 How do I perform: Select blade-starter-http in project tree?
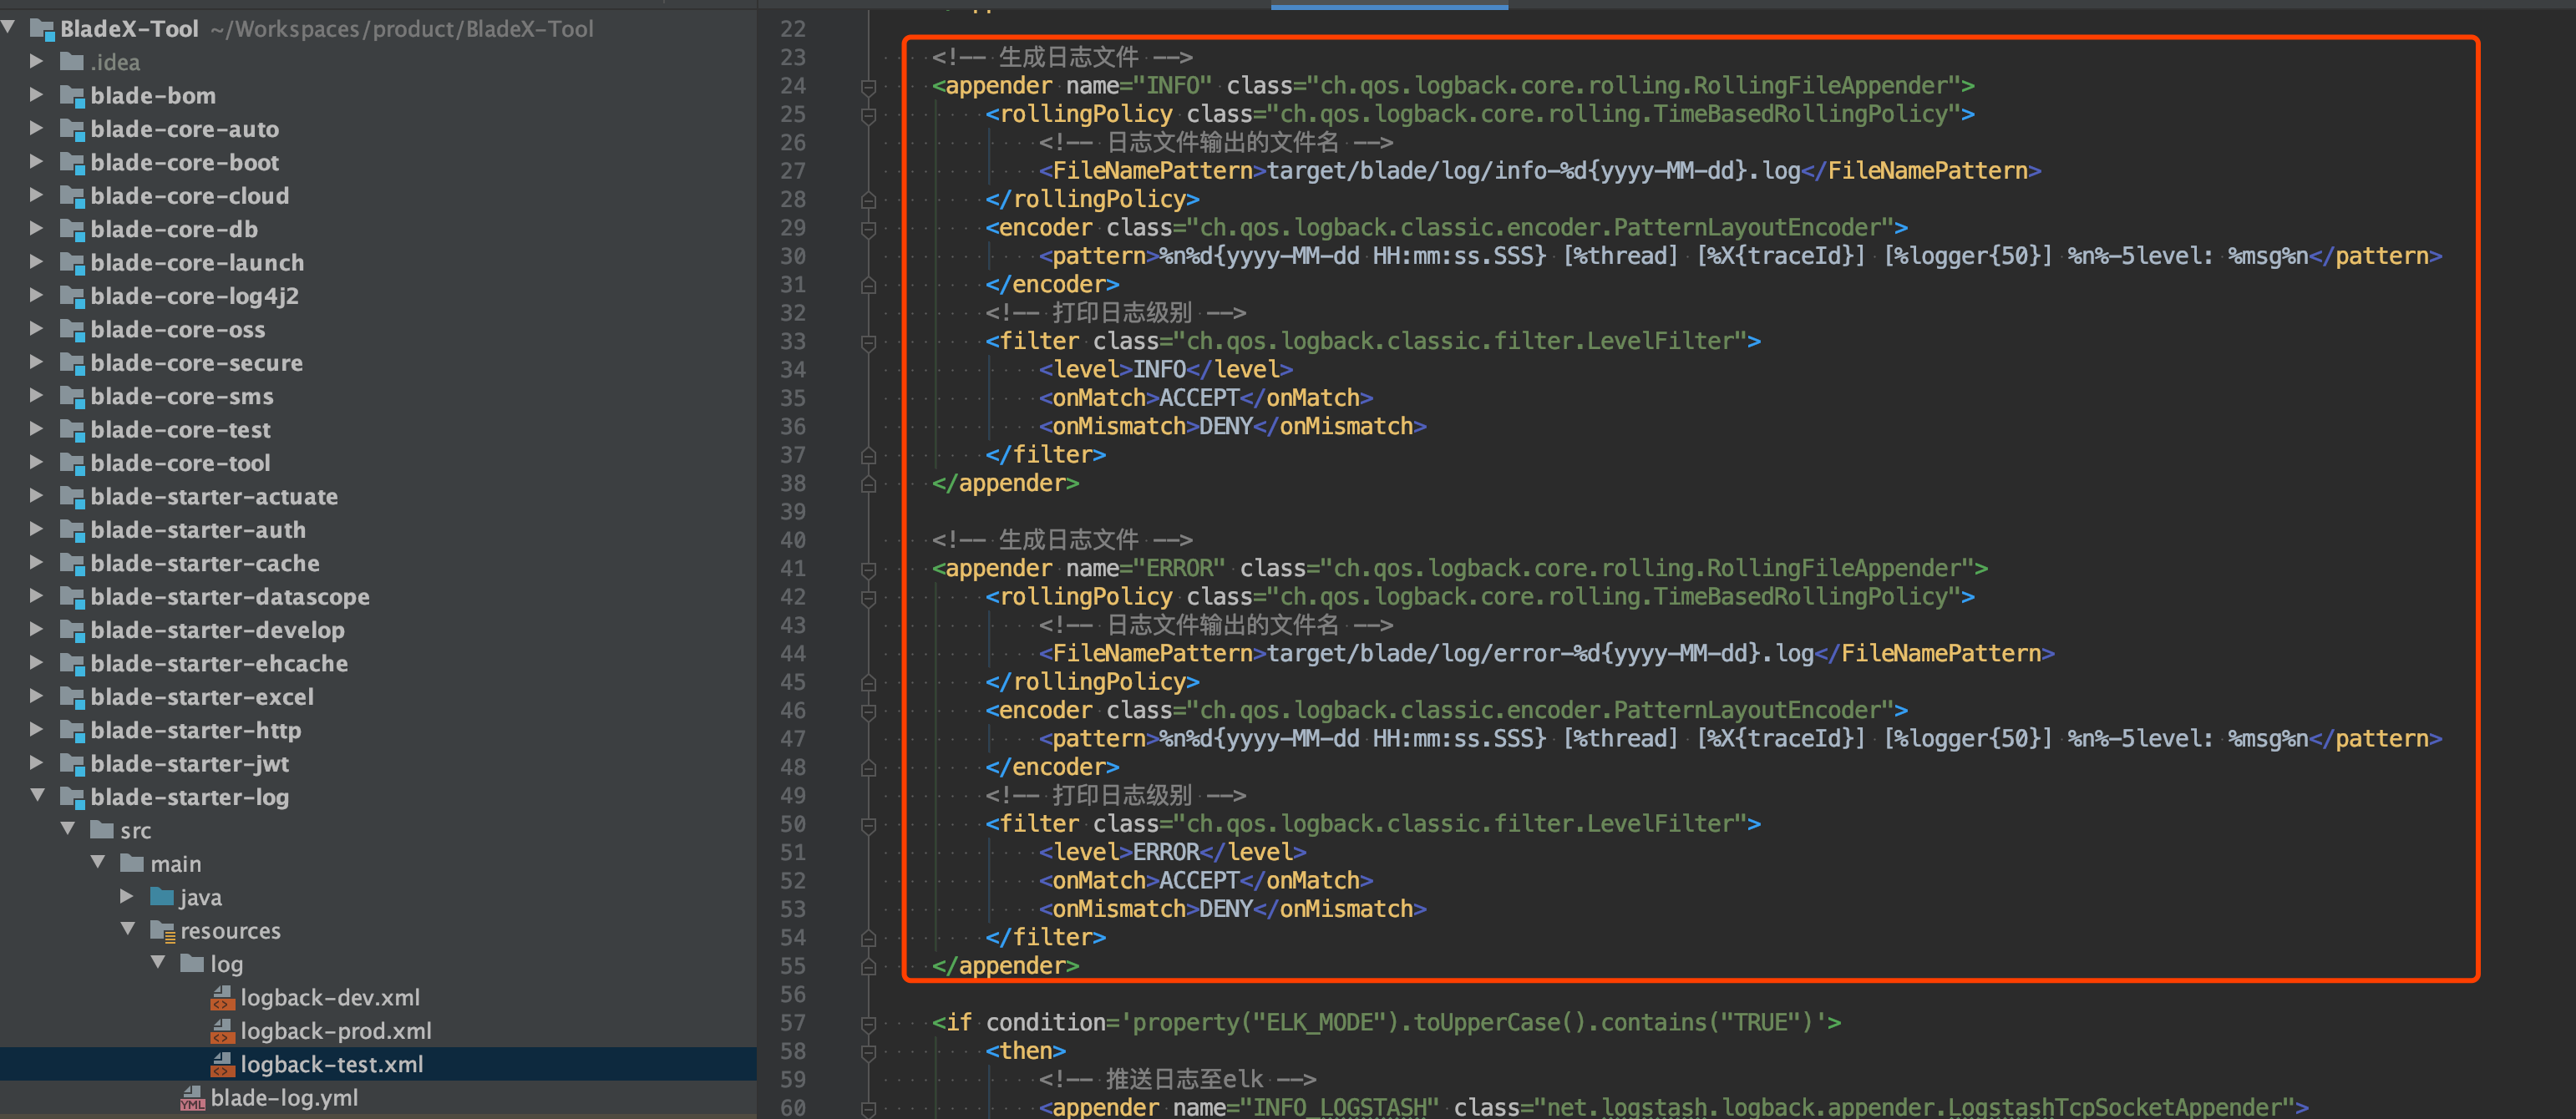click(x=196, y=730)
